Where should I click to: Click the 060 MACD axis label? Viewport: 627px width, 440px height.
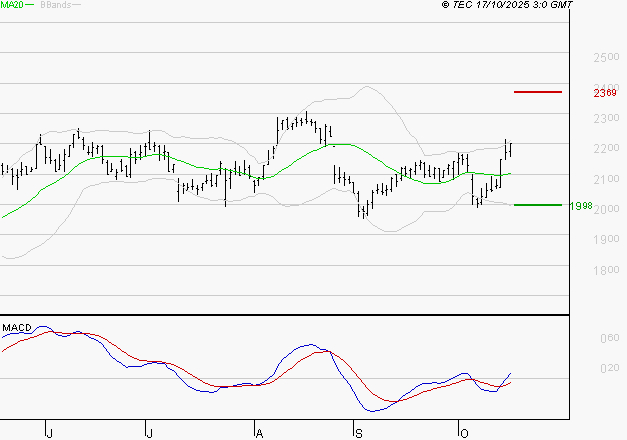[609, 338]
